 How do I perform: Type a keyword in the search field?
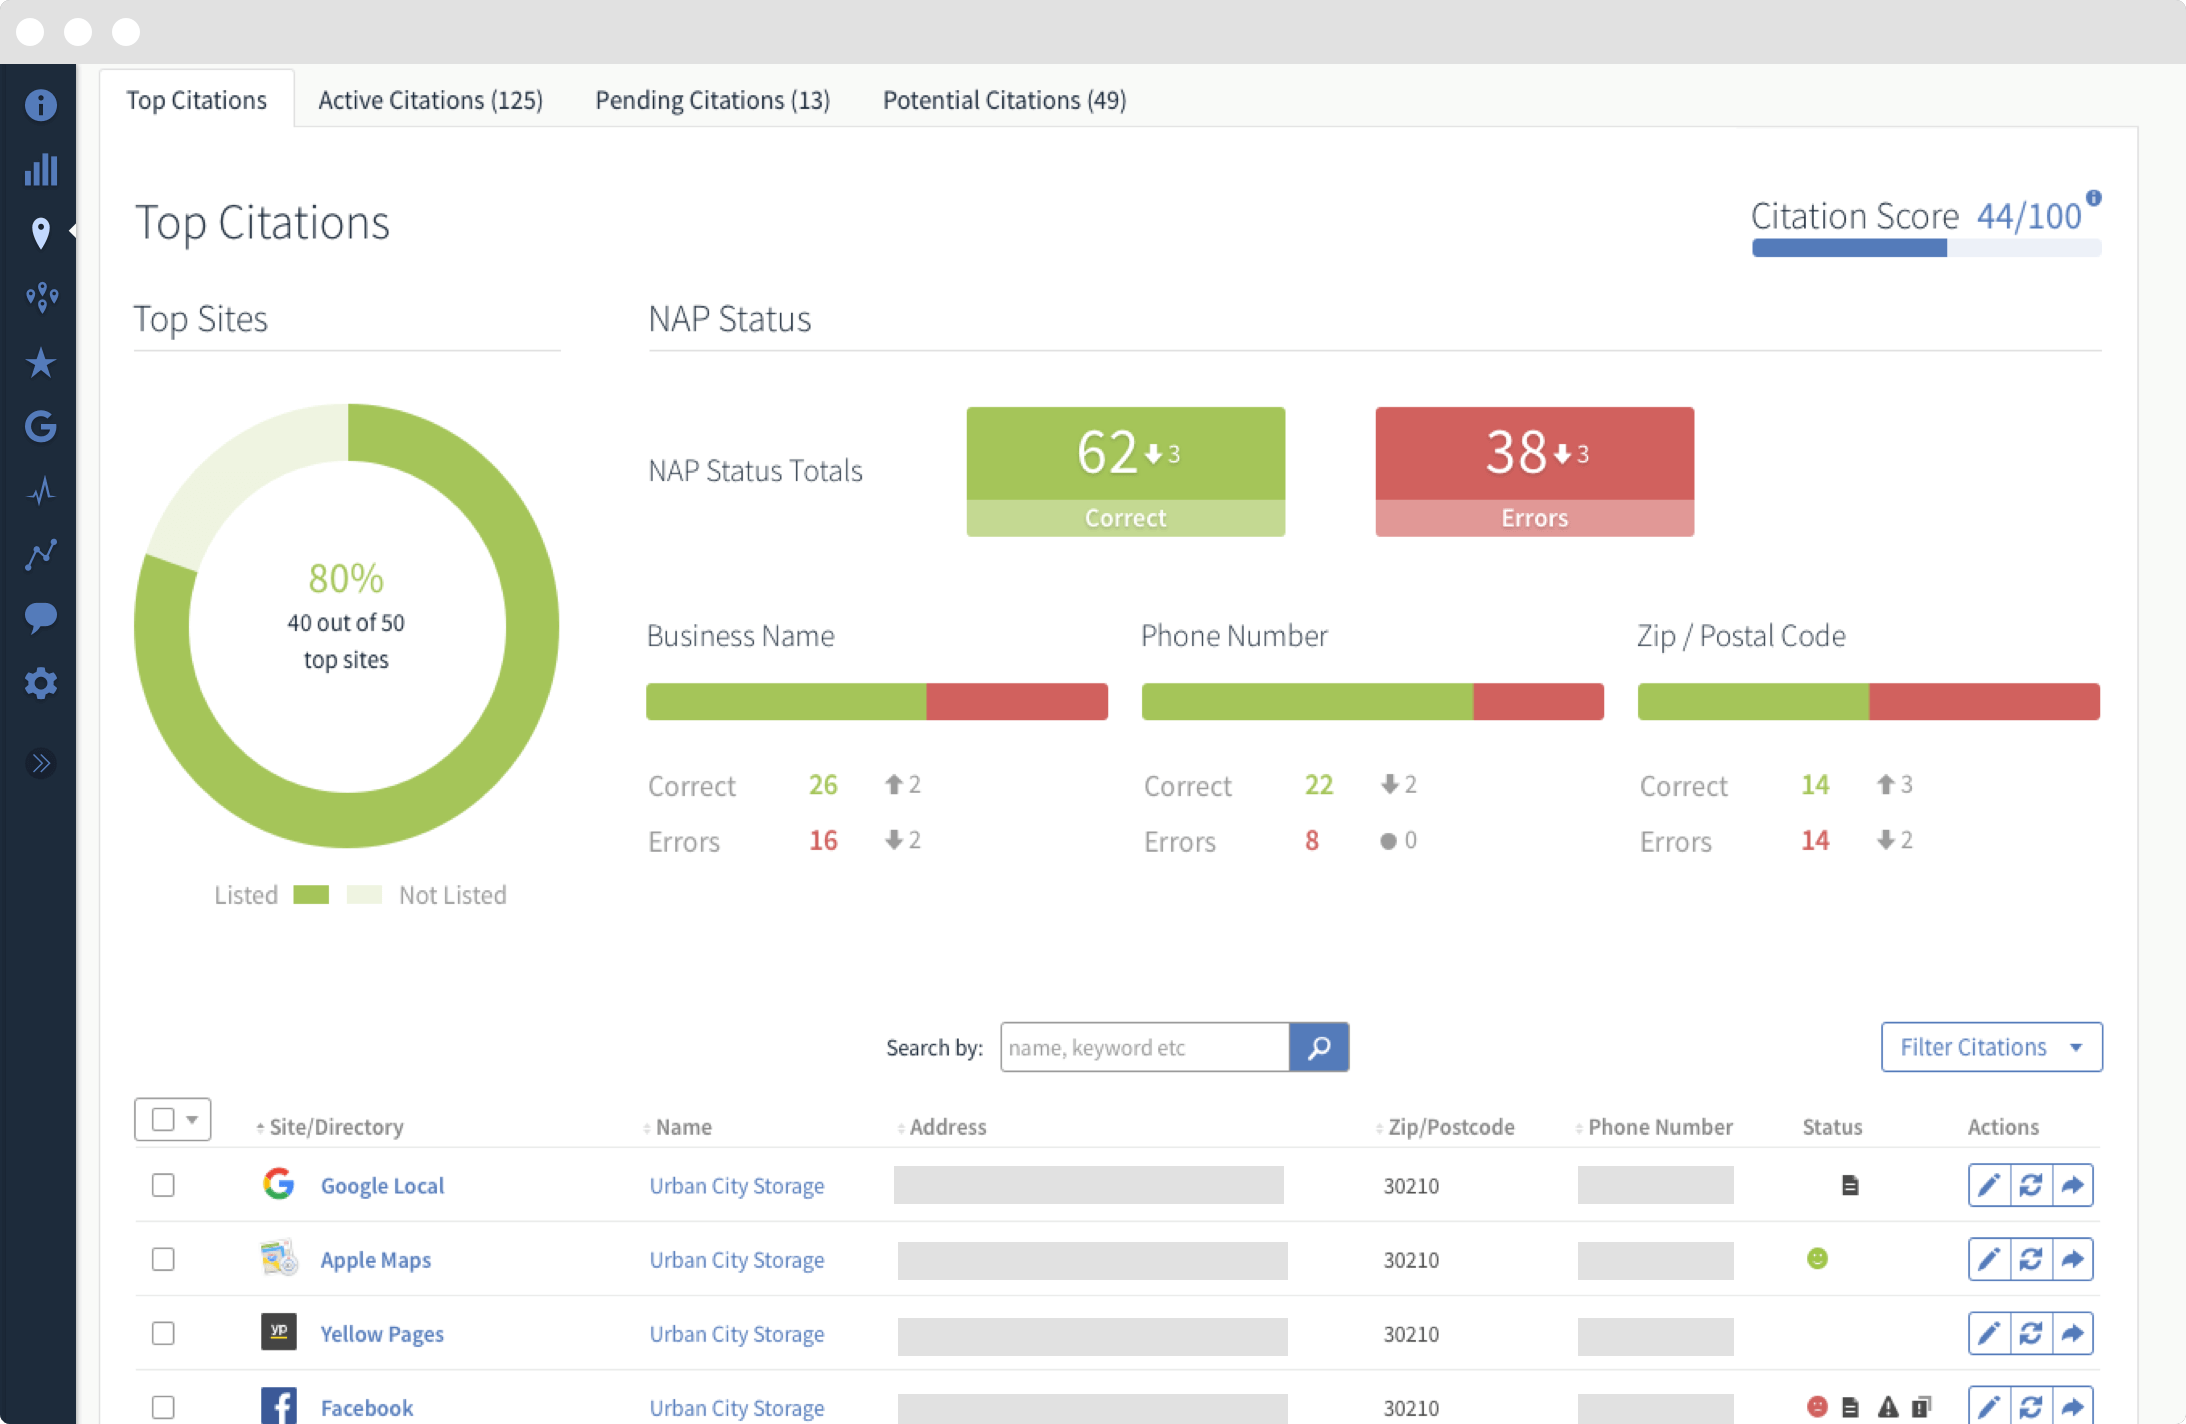point(1143,1047)
